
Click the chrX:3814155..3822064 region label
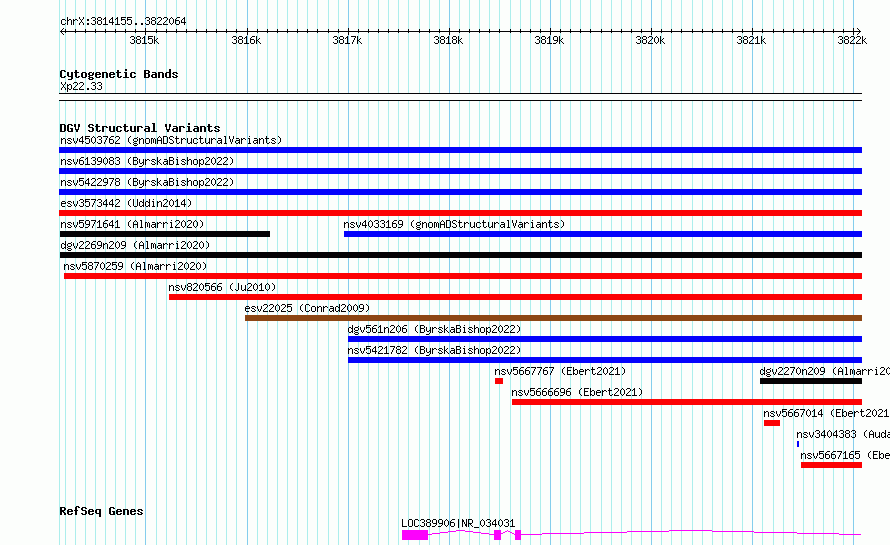click(x=123, y=21)
